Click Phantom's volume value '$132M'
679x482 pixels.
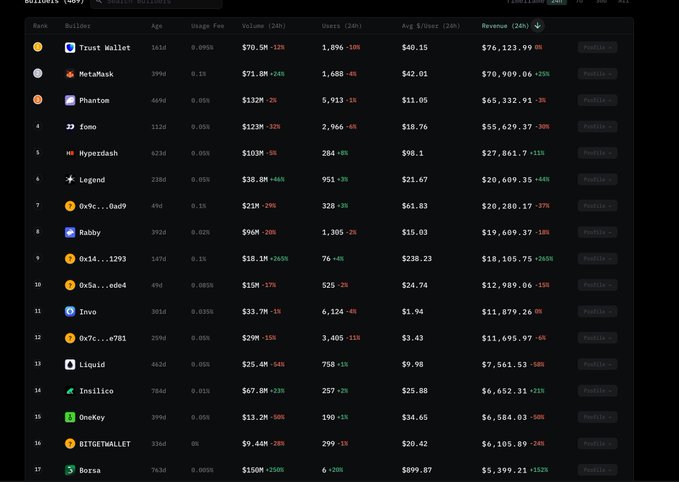252,100
